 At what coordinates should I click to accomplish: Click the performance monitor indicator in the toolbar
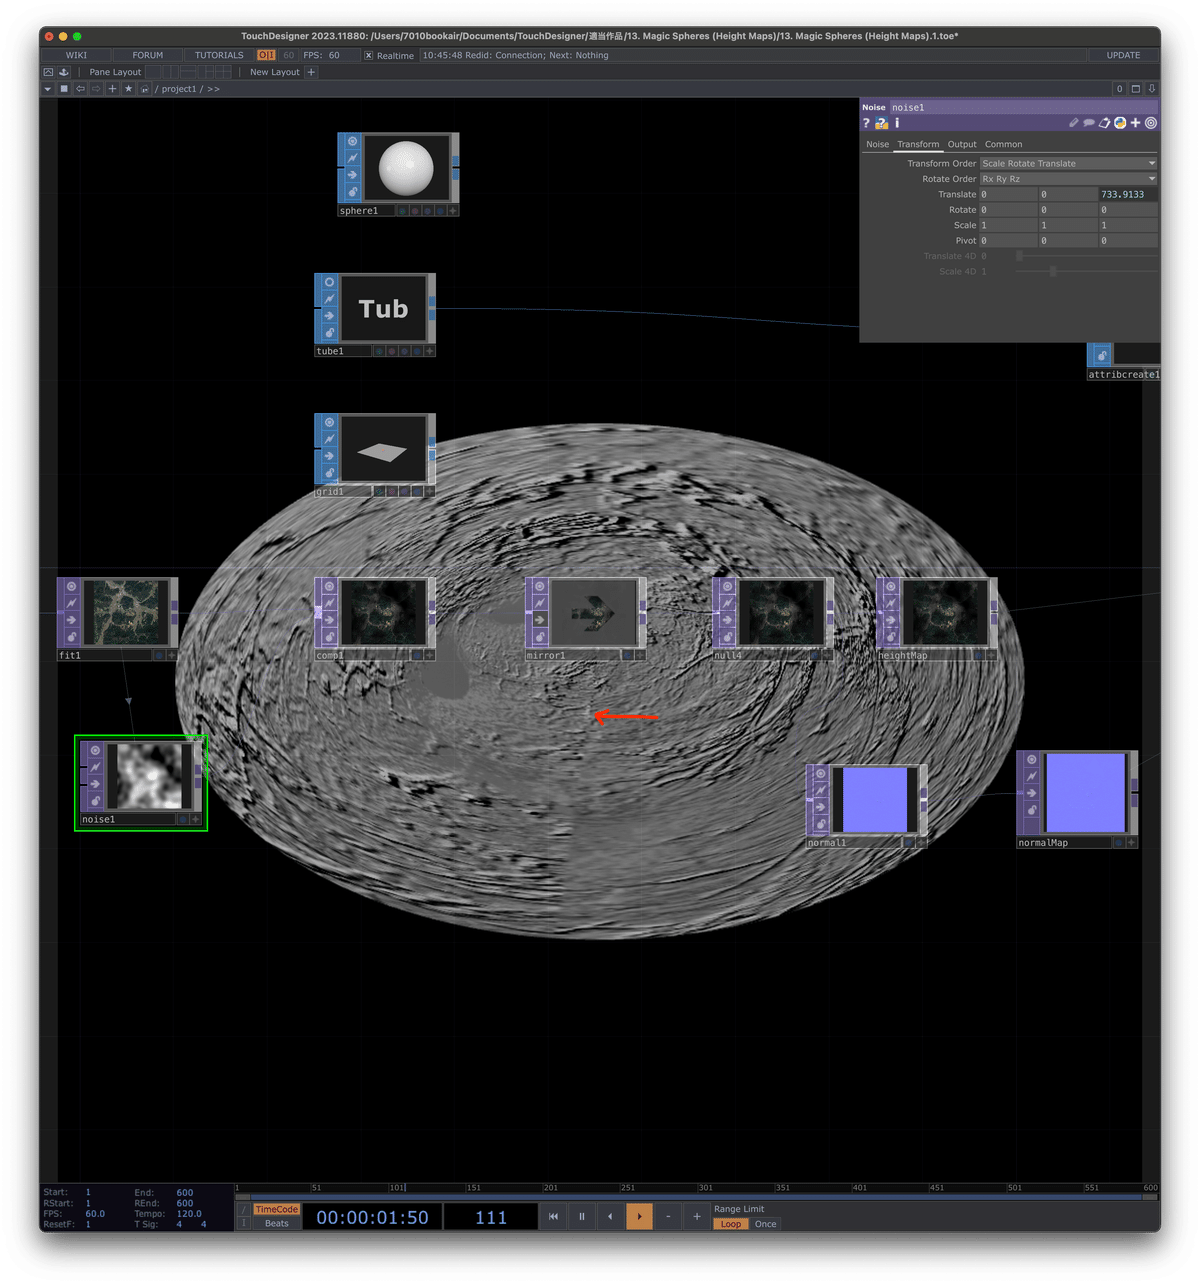pos(265,55)
